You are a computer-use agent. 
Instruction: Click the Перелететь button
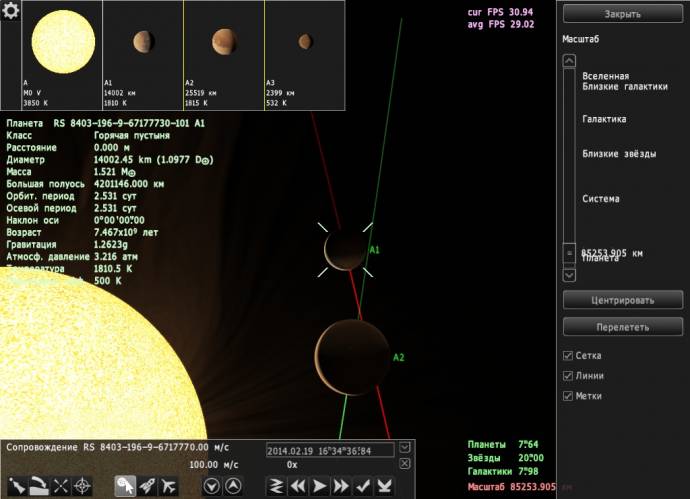point(623,327)
